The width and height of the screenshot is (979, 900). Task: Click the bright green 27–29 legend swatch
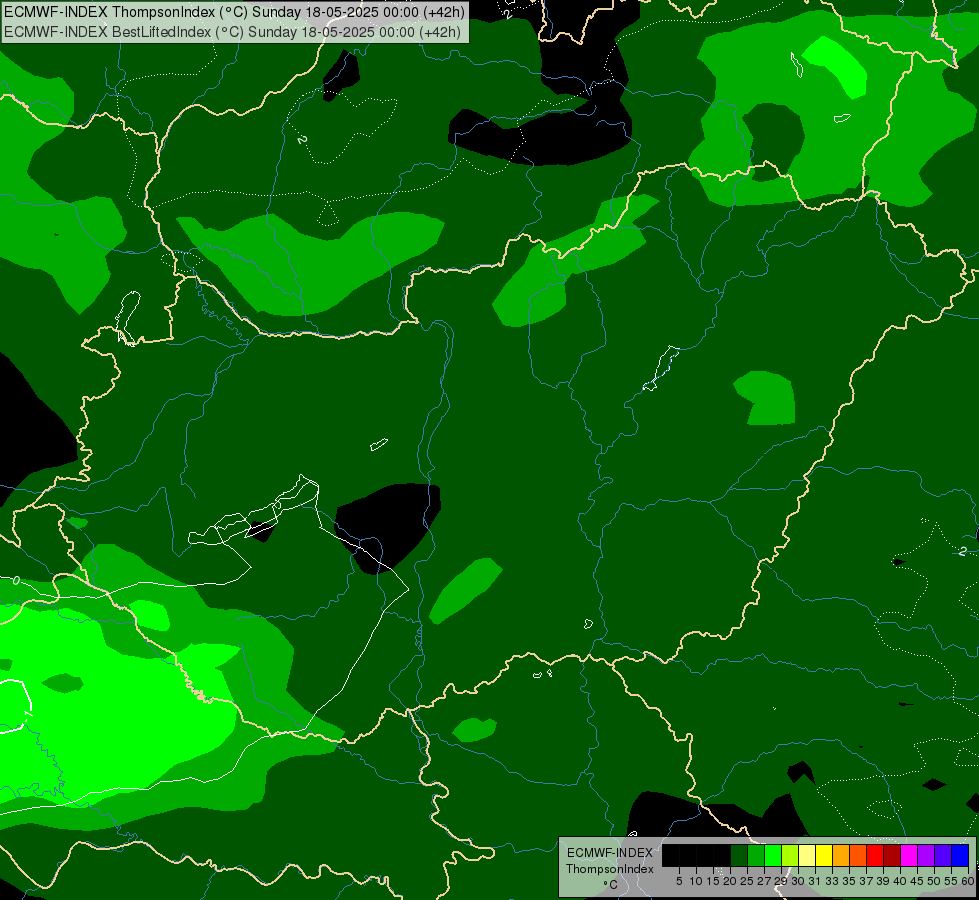click(x=773, y=855)
